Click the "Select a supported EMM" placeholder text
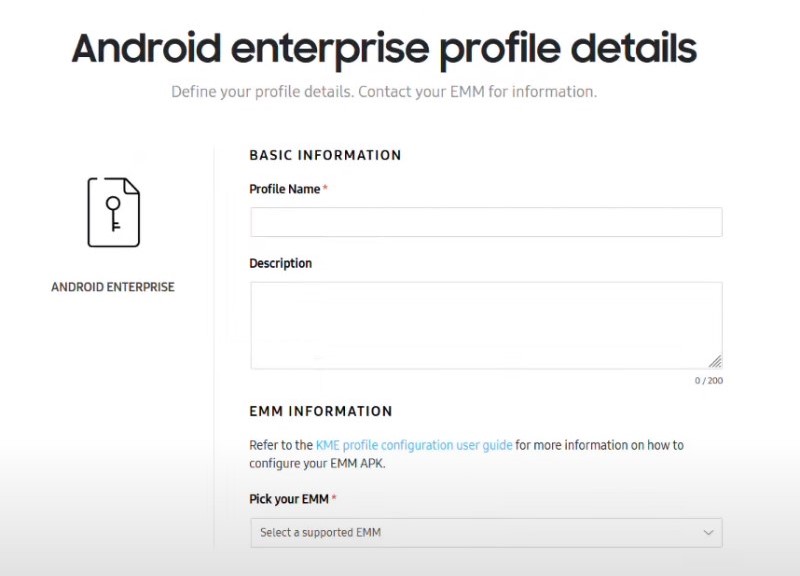 [320, 533]
